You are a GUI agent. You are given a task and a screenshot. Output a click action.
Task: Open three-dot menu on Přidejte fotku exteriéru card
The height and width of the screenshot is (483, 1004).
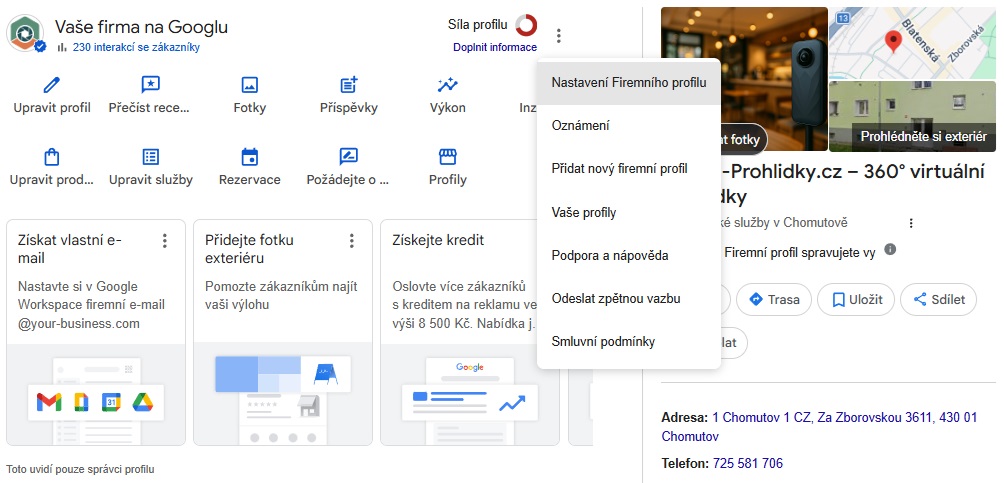tap(351, 241)
